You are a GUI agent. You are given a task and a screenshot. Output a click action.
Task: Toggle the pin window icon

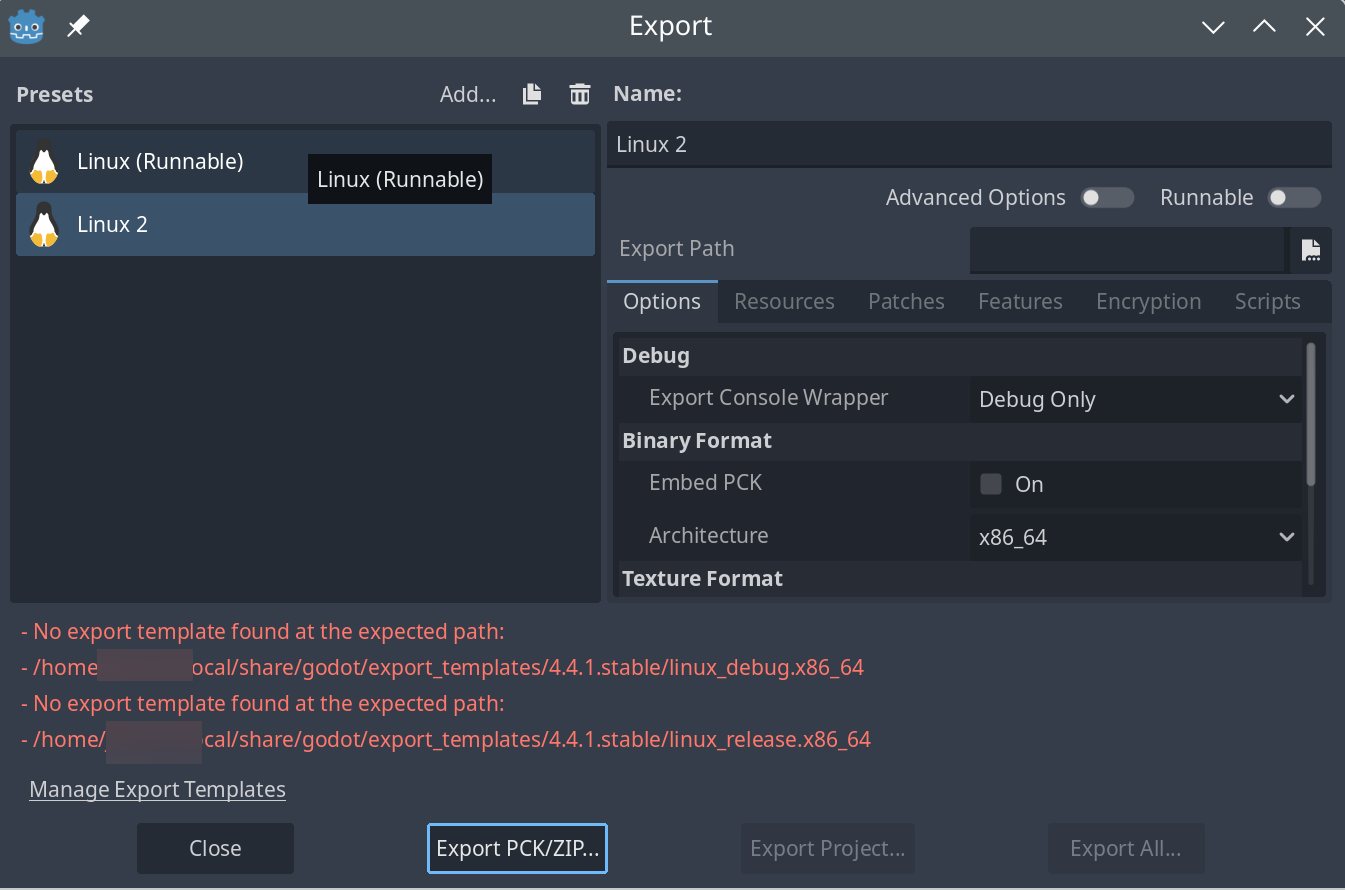tap(78, 27)
